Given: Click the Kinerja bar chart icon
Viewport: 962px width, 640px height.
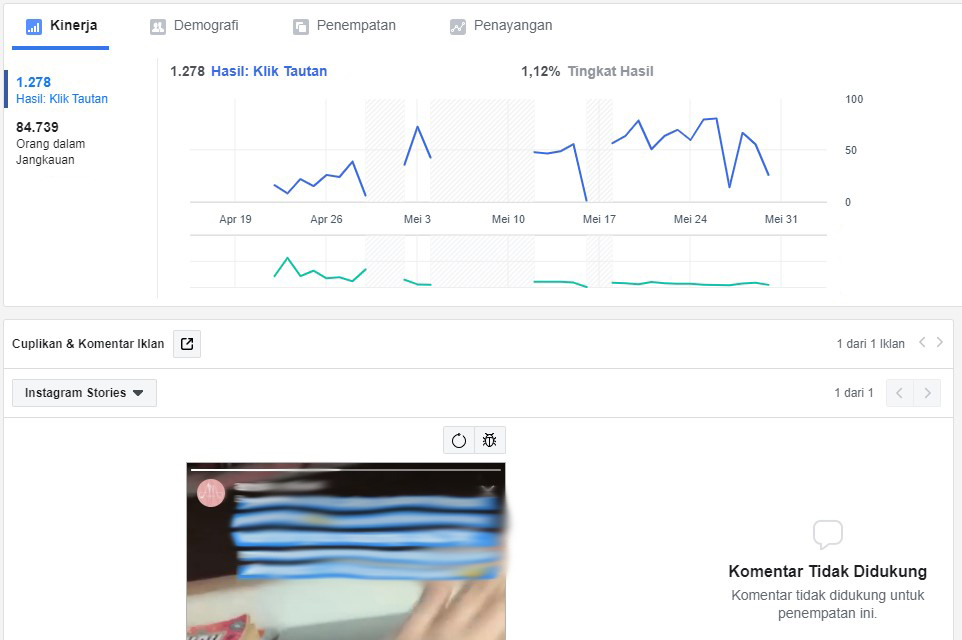Looking at the screenshot, I should pyautogui.click(x=34, y=26).
